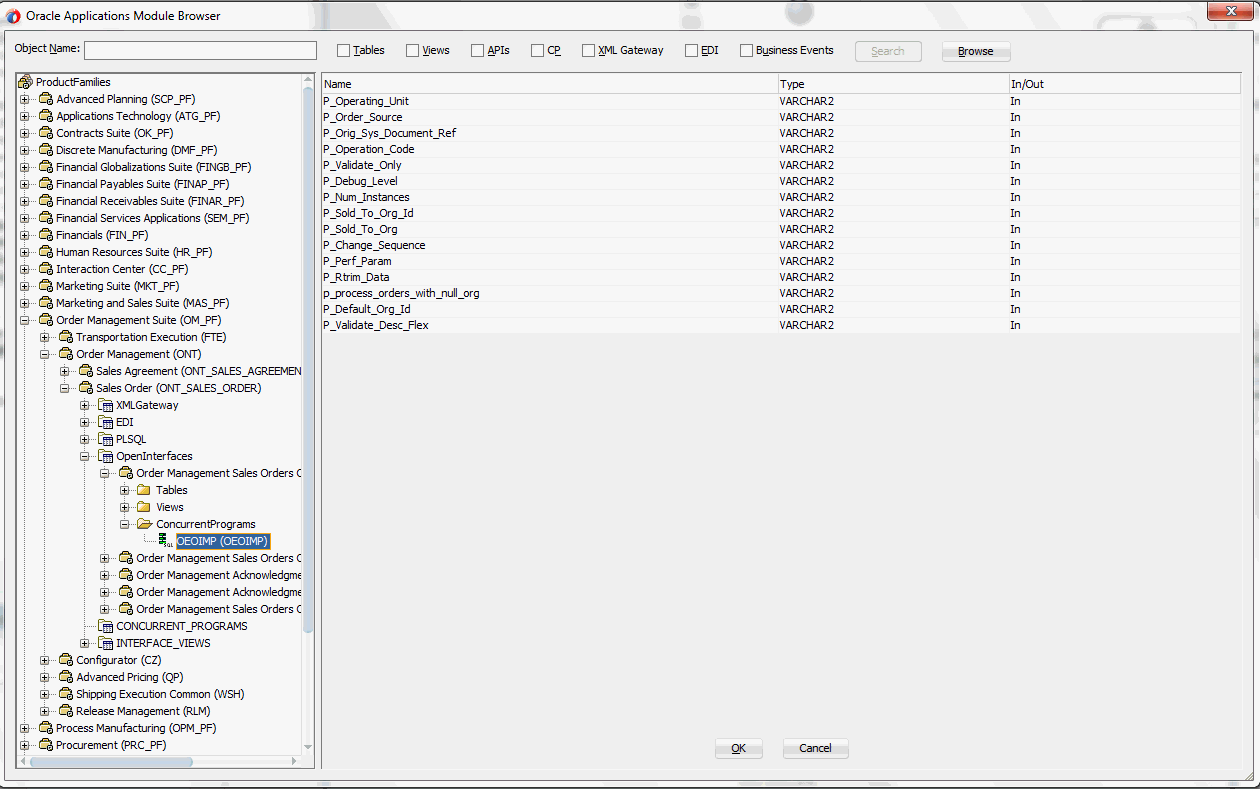Click the OEOIMP concurrent program icon

pyautogui.click(x=164, y=541)
